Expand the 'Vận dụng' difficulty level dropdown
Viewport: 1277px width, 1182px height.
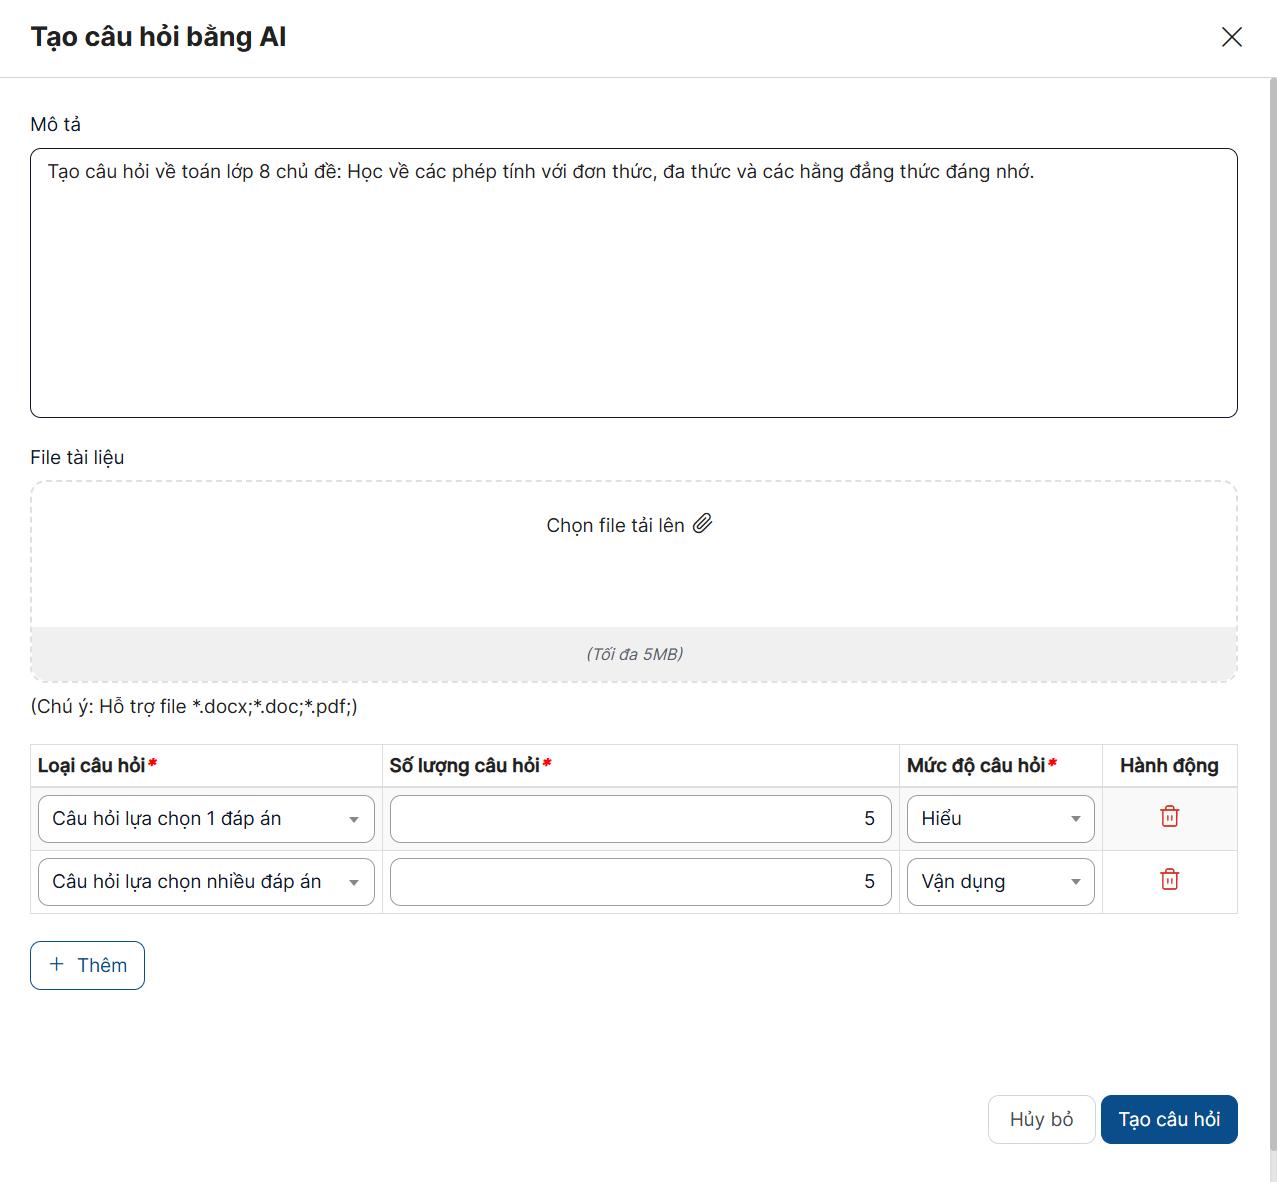1000,882
